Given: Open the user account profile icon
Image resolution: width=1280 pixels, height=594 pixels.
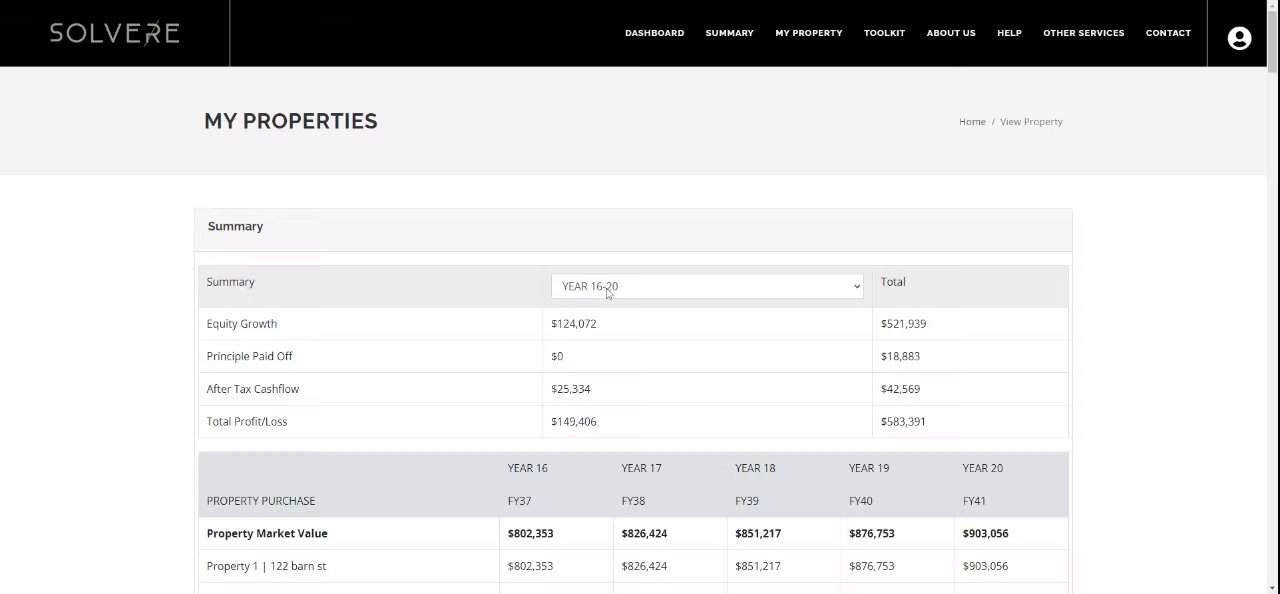Looking at the screenshot, I should click(1239, 38).
